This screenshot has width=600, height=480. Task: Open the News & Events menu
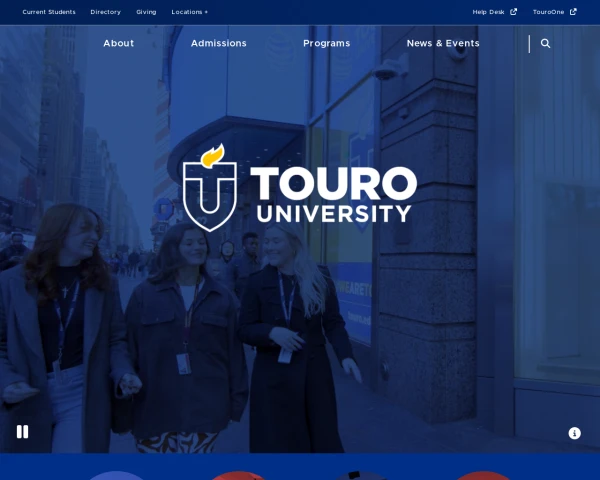point(443,43)
